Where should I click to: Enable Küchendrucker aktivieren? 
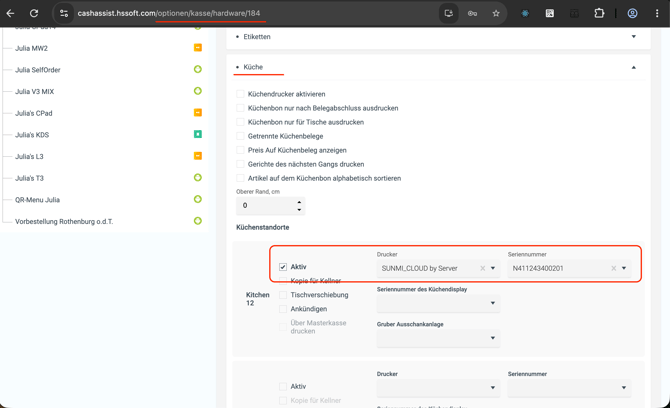240,94
